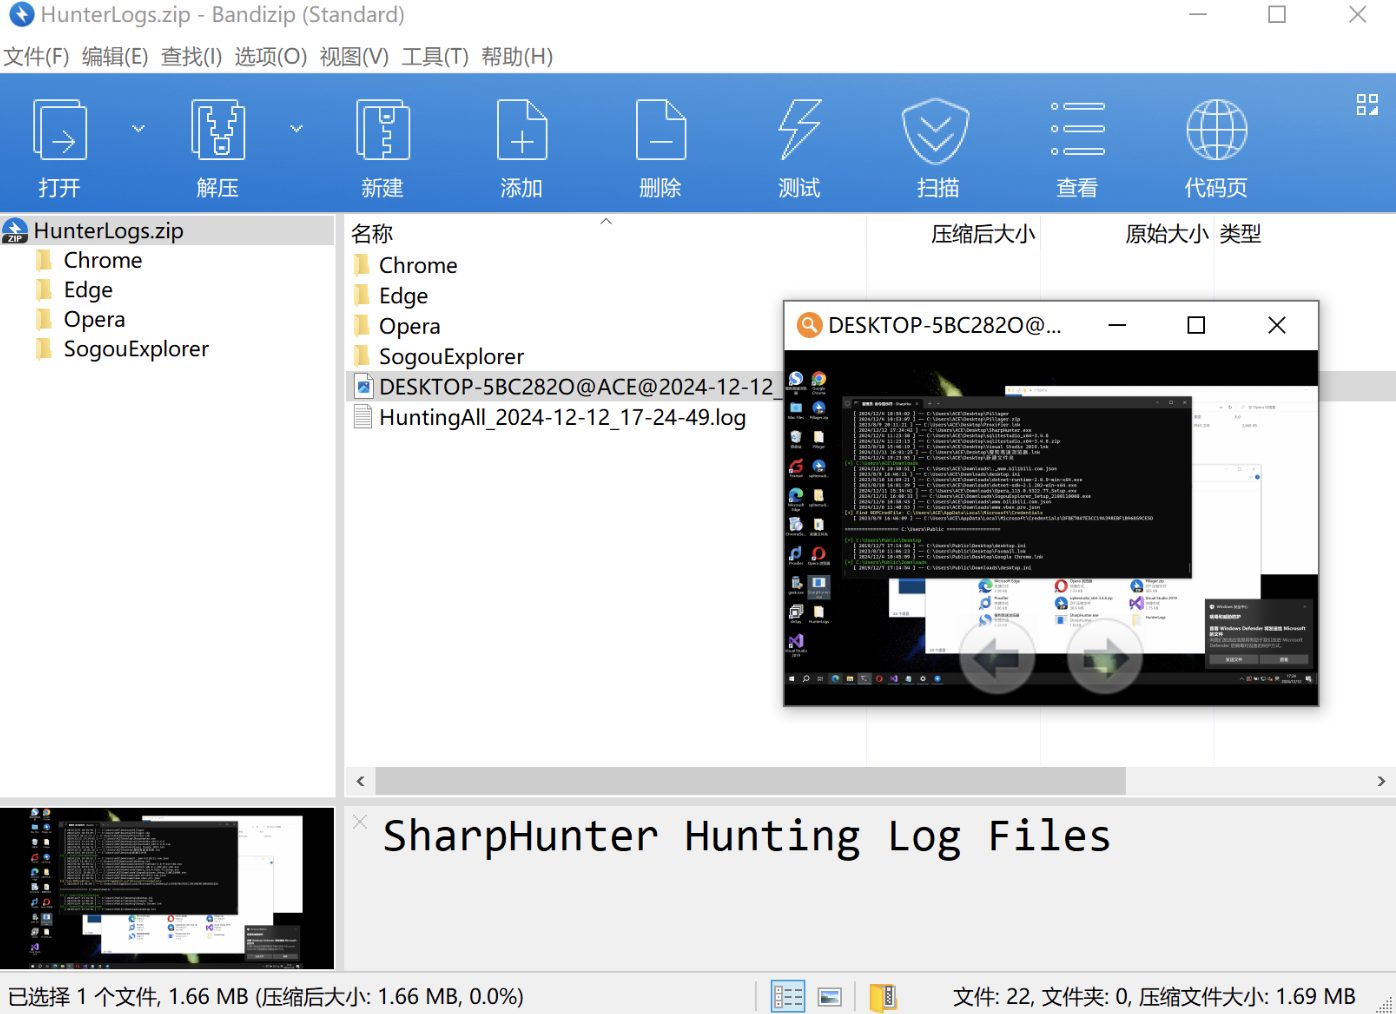Click the Scan (扫描) shield icon
Screen dimensions: 1396x1014
pyautogui.click(x=936, y=130)
